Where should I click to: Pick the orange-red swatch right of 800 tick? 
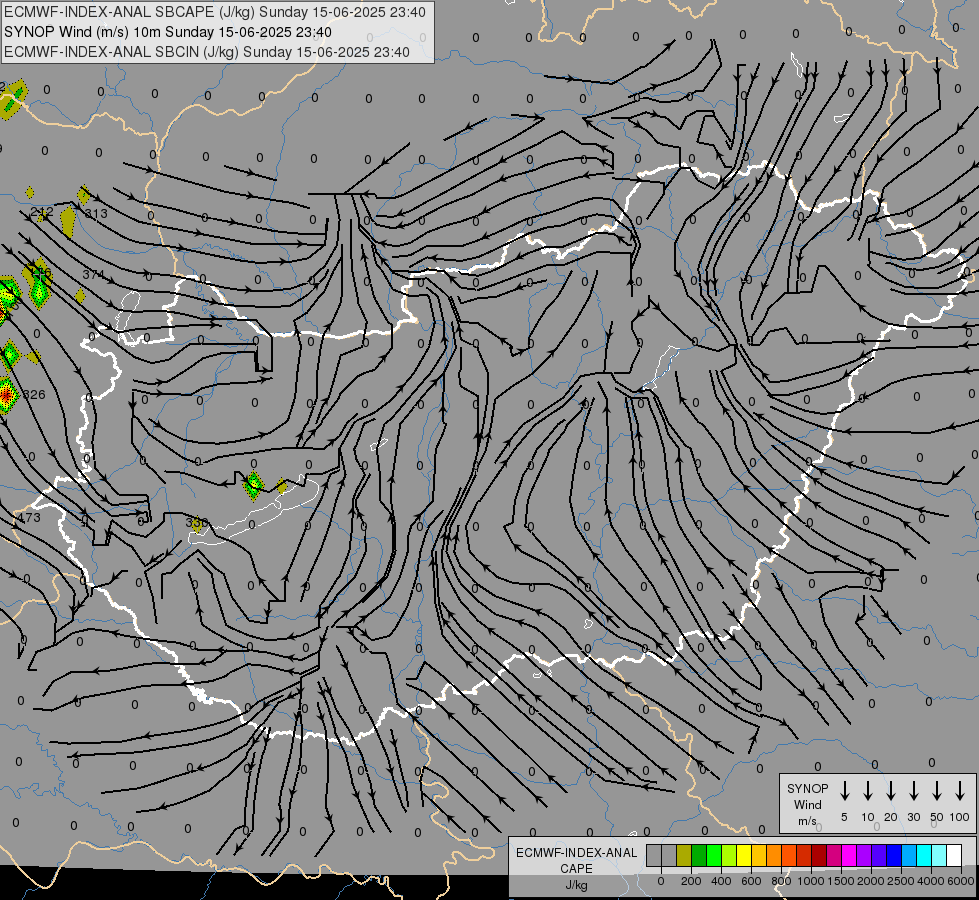click(x=789, y=855)
